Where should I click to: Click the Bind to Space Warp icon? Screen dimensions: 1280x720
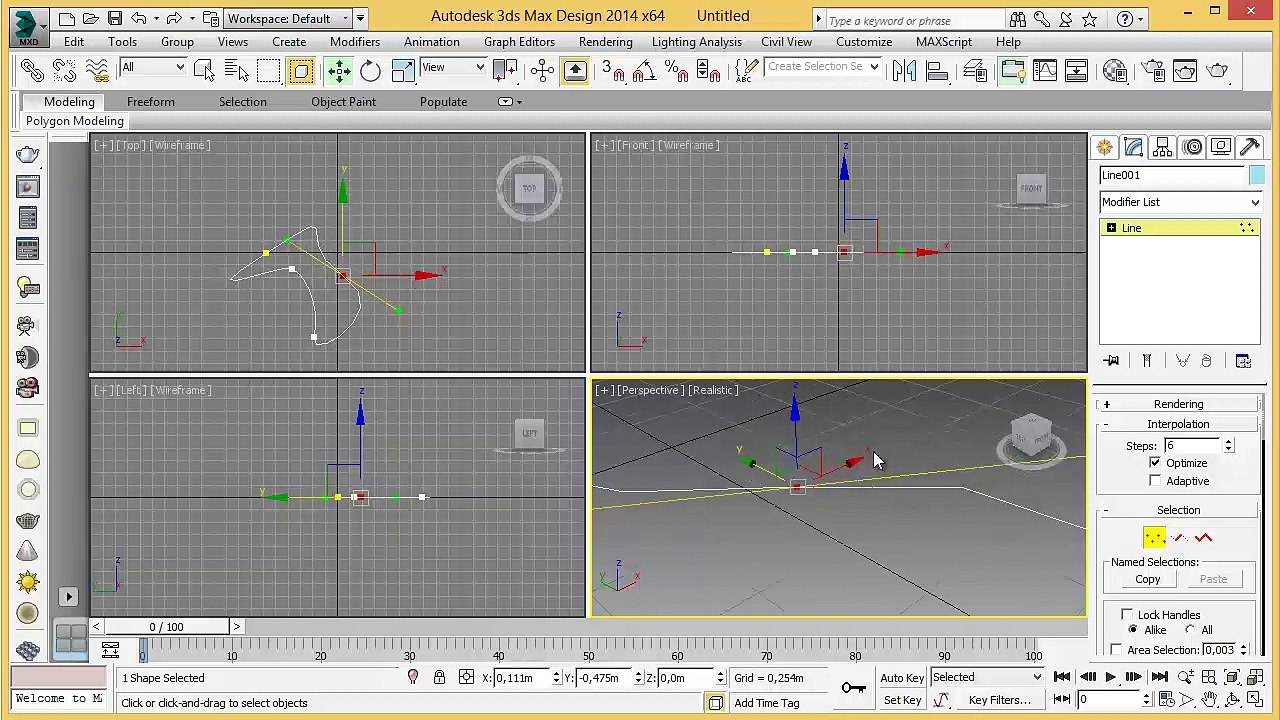96,69
